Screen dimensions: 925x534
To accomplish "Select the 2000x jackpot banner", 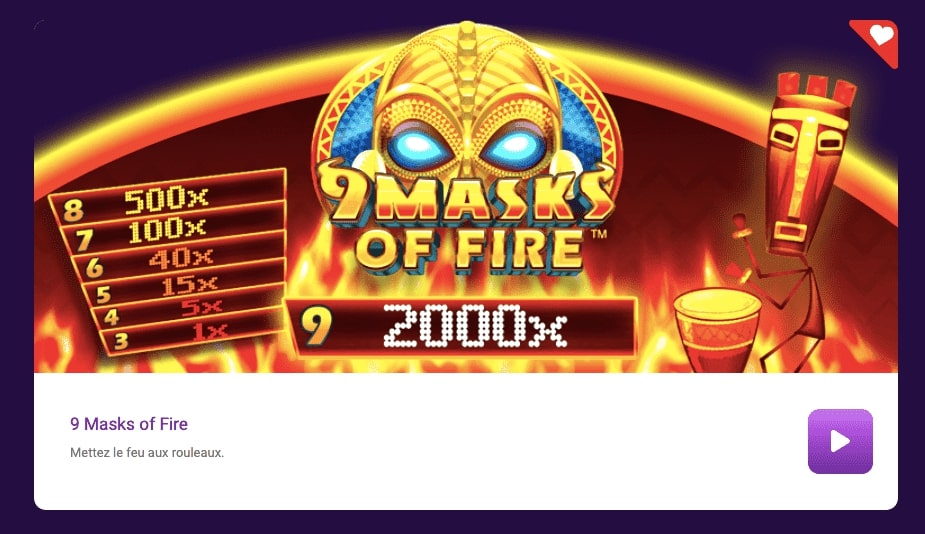I will [x=461, y=327].
